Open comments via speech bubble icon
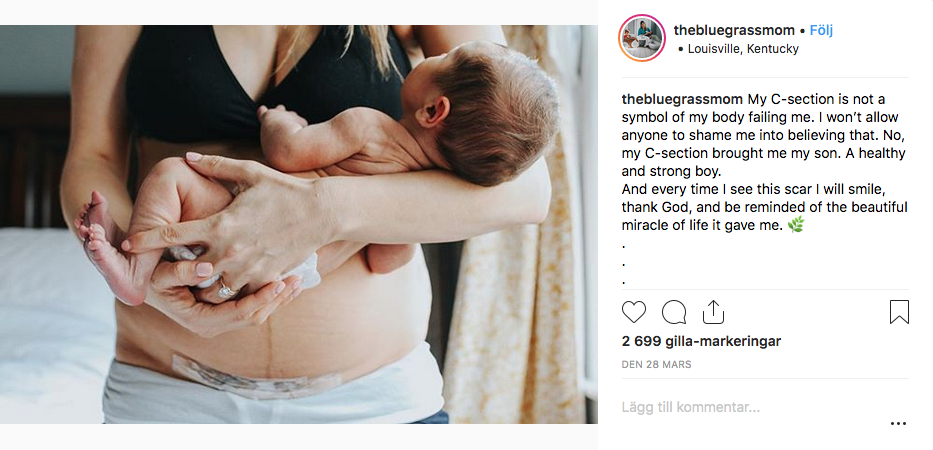This screenshot has width=933, height=450. (x=674, y=312)
